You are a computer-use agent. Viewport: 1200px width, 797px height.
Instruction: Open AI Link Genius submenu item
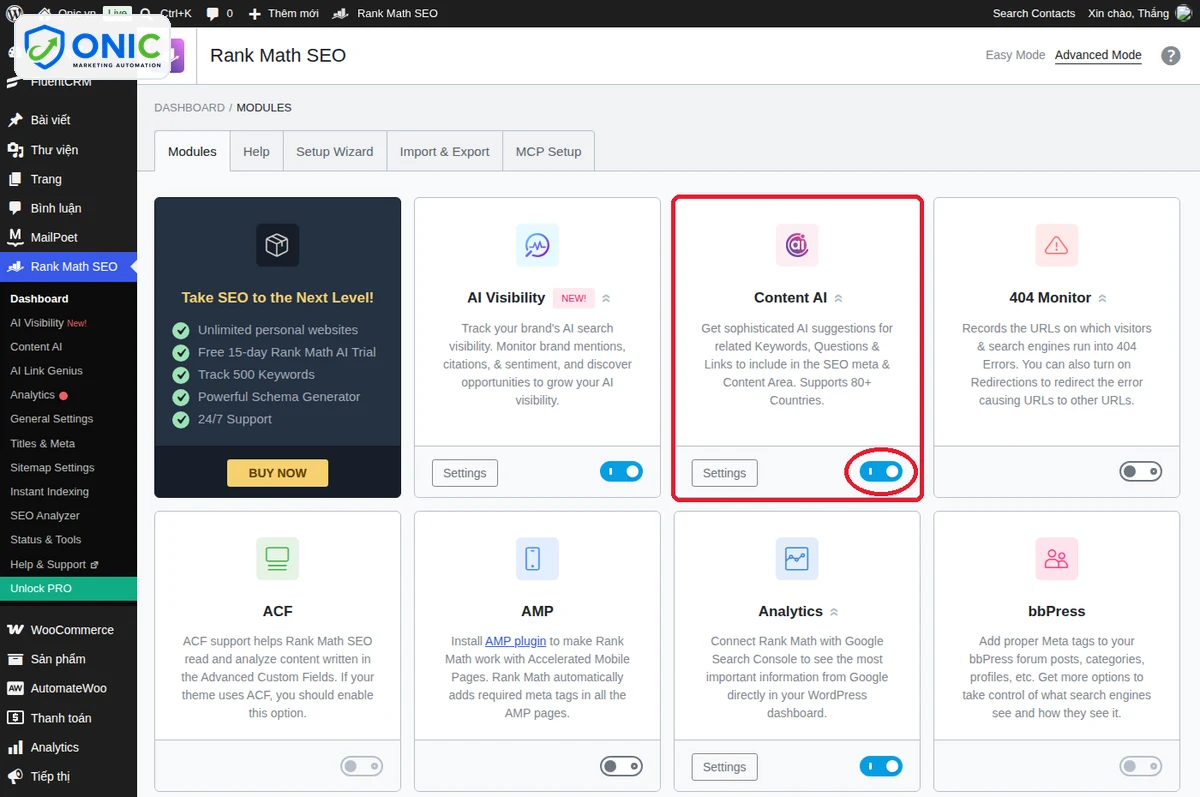(46, 371)
